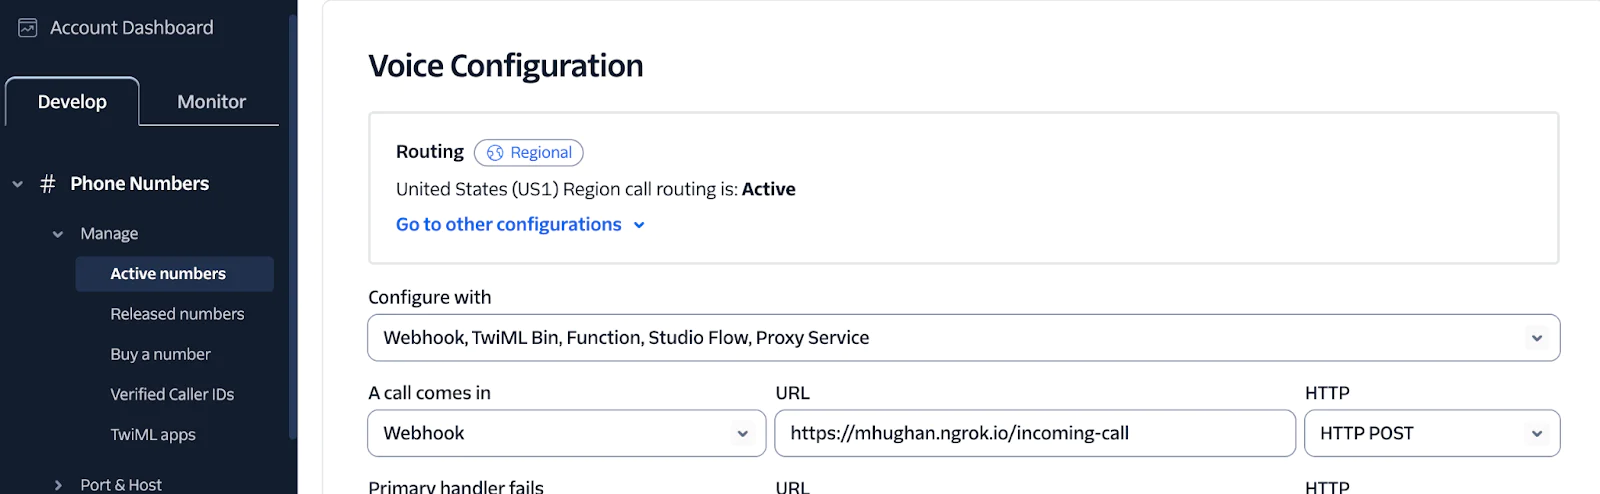1600x494 pixels.
Task: Open Active numbers in the sidebar
Action: pyautogui.click(x=175, y=274)
